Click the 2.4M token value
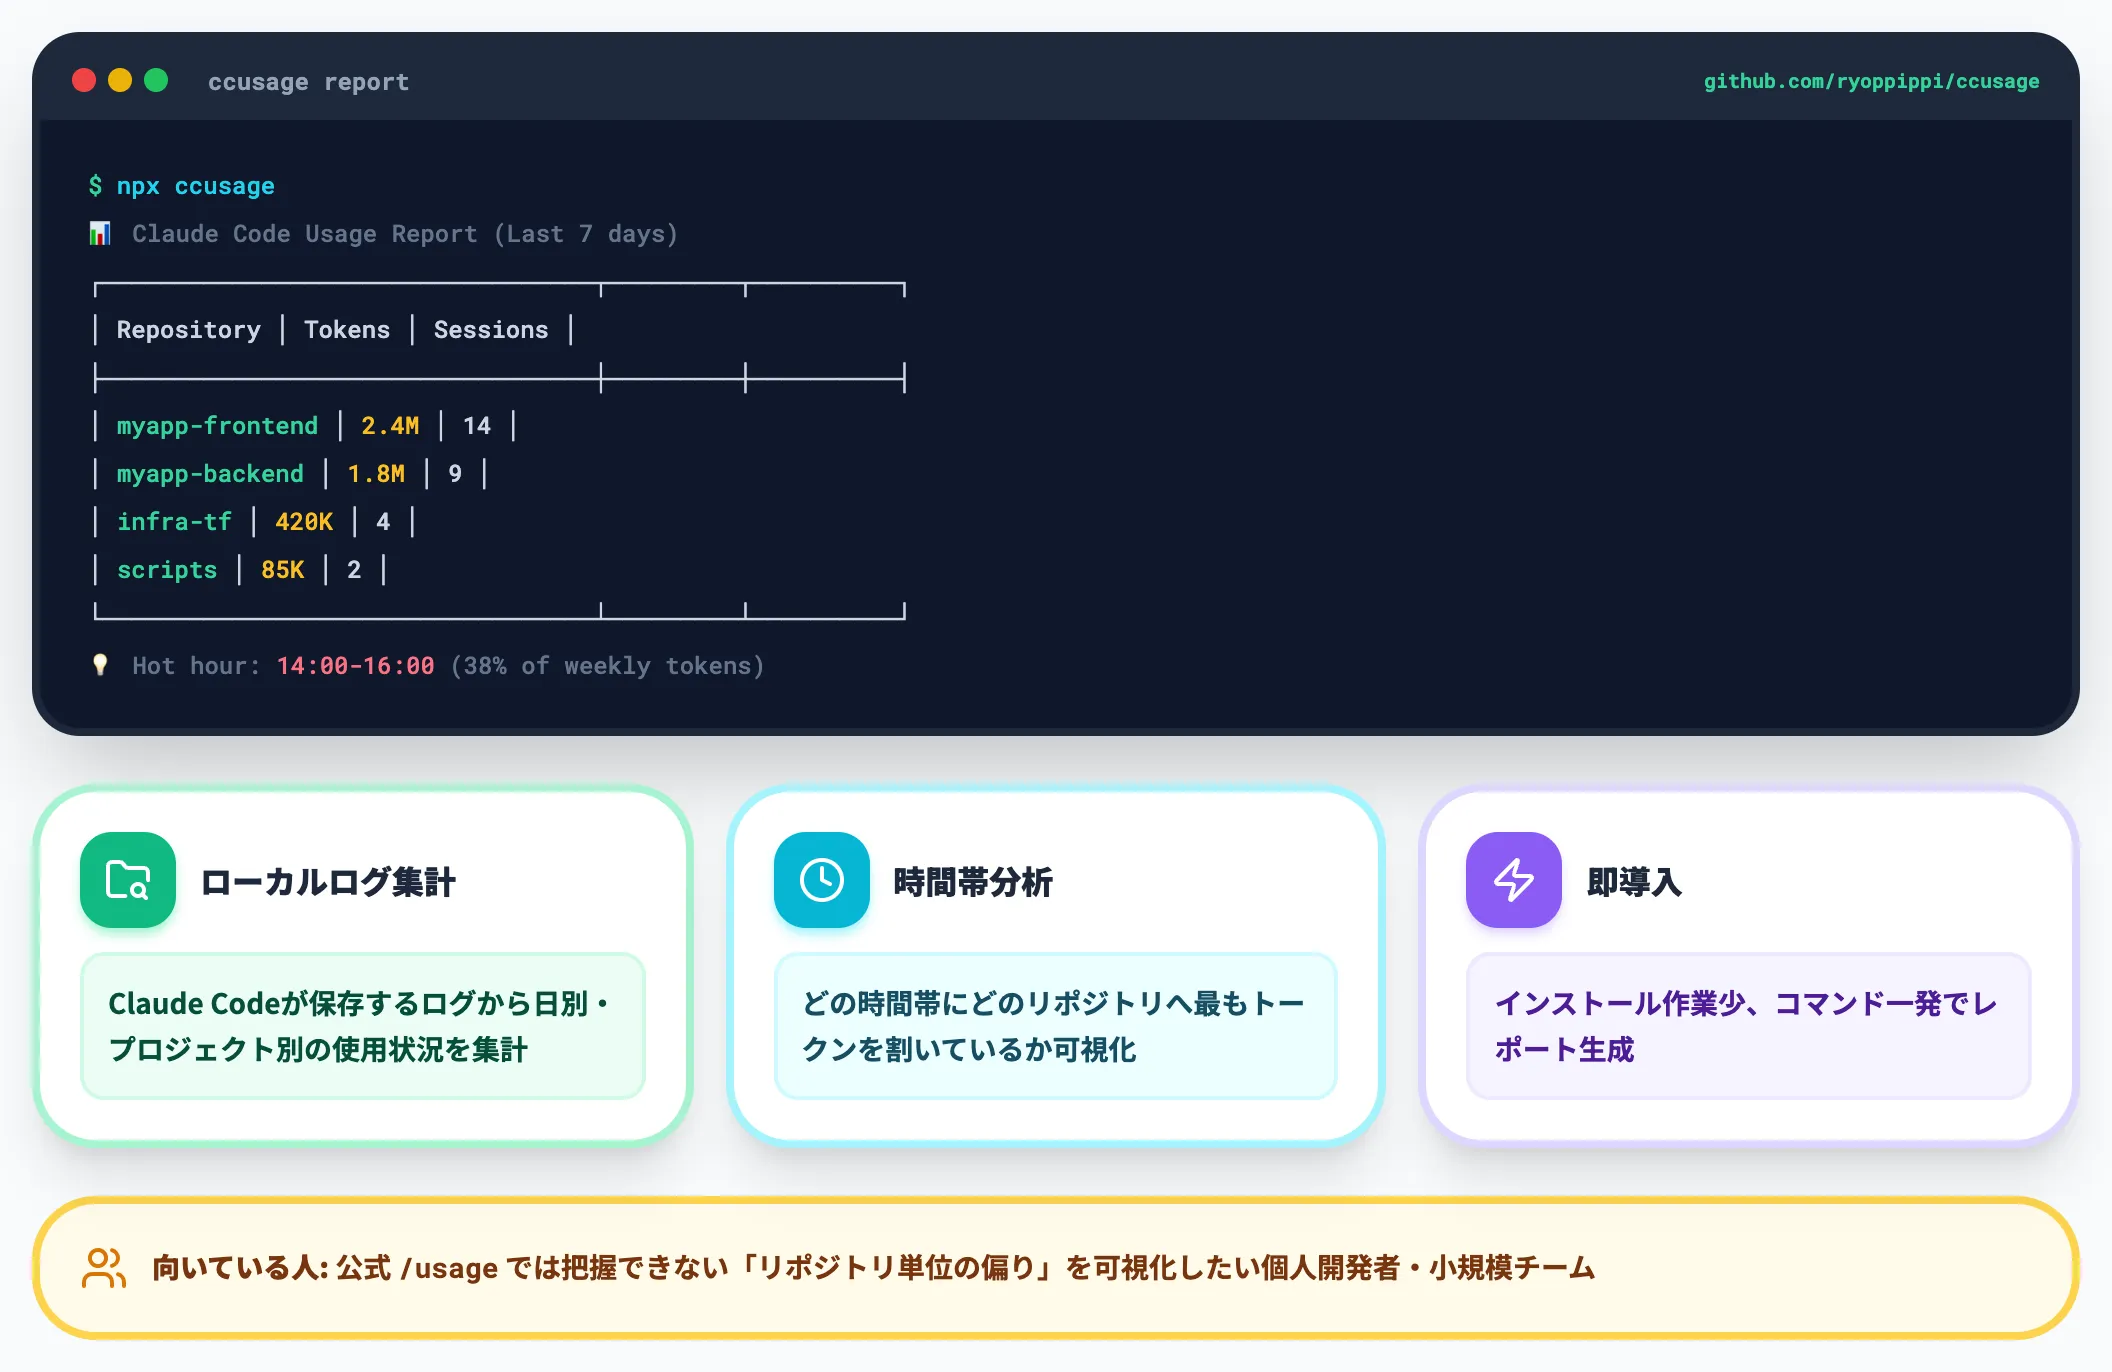2112x1372 pixels. 390,426
